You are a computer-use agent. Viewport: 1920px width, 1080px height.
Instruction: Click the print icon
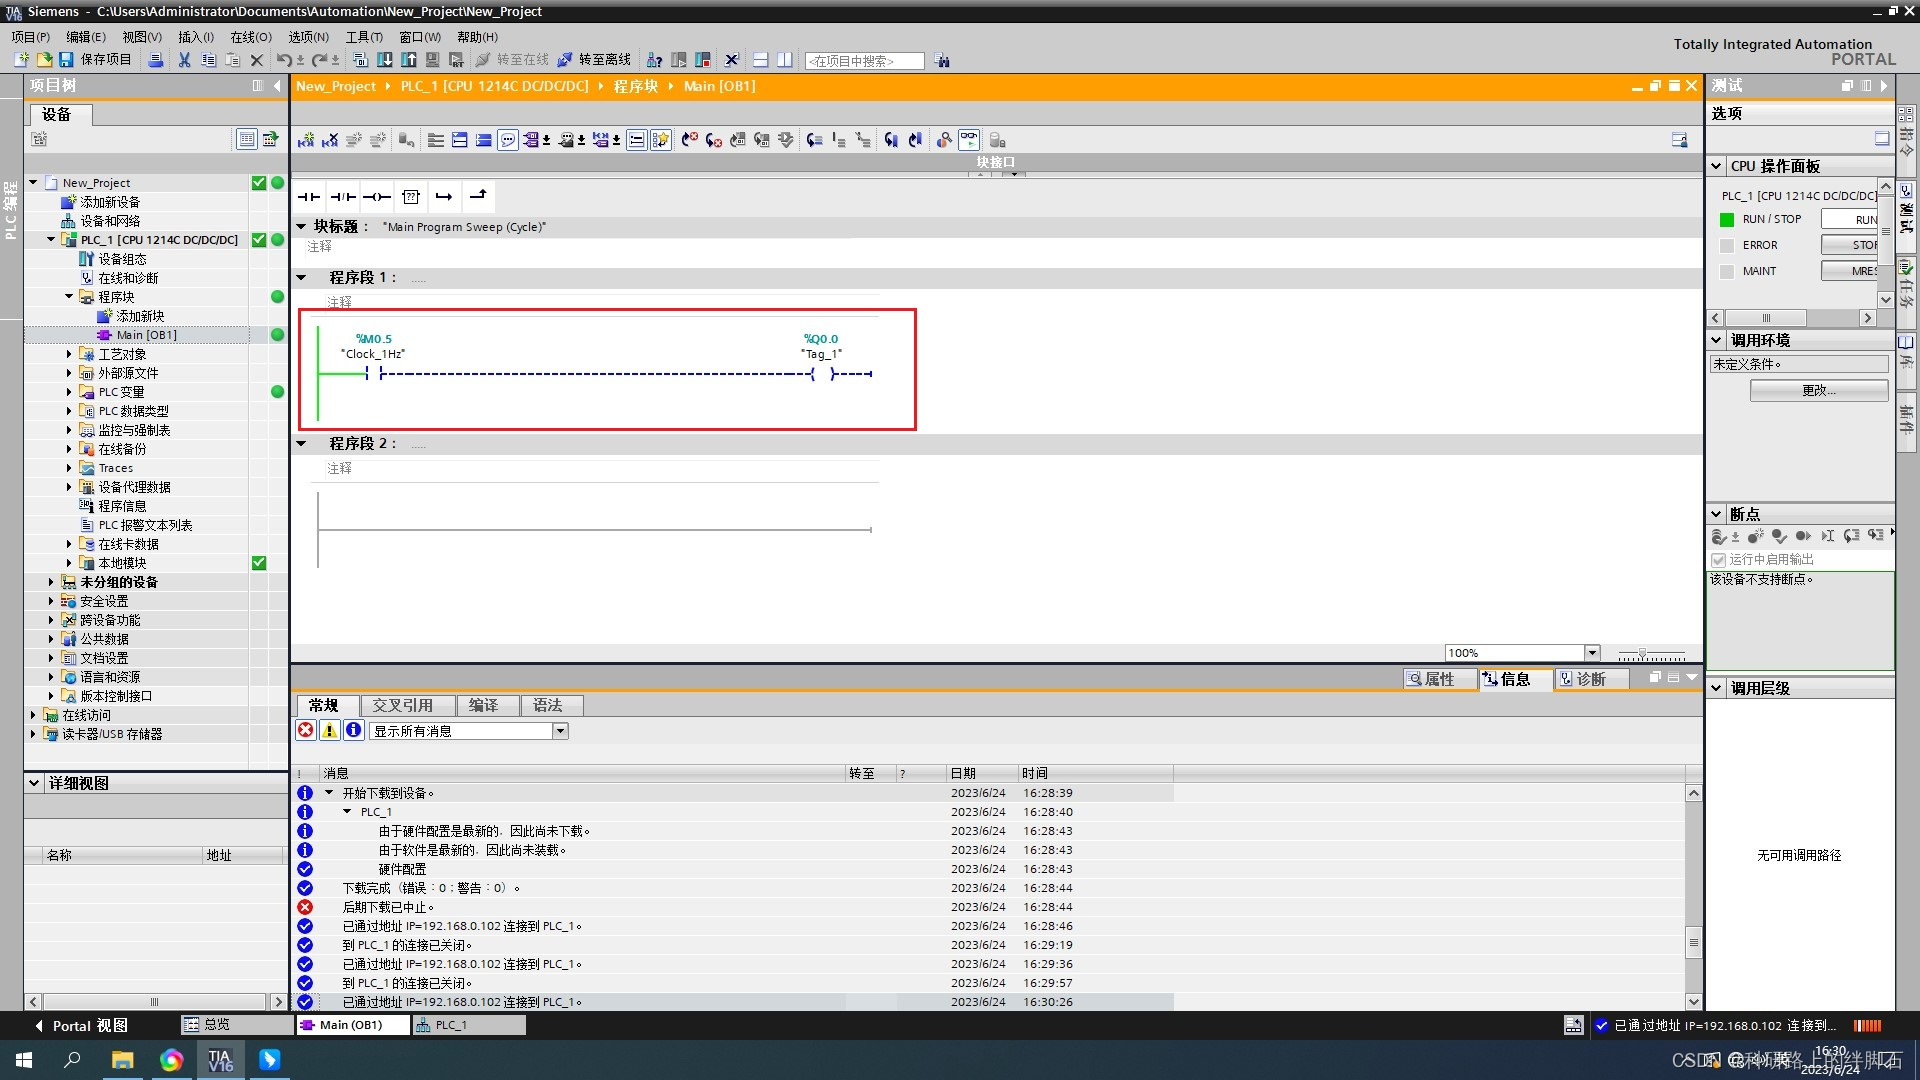pyautogui.click(x=156, y=60)
